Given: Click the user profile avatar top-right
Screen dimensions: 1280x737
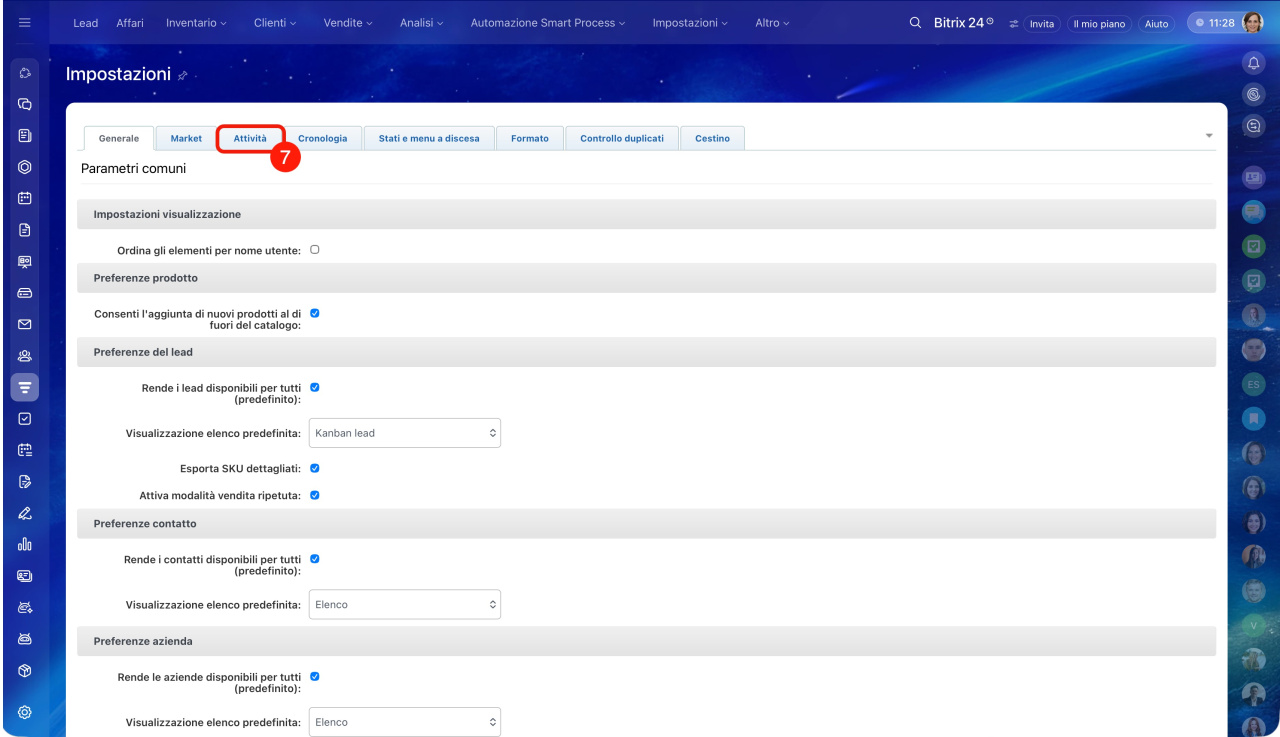Looking at the screenshot, I should coord(1252,23).
